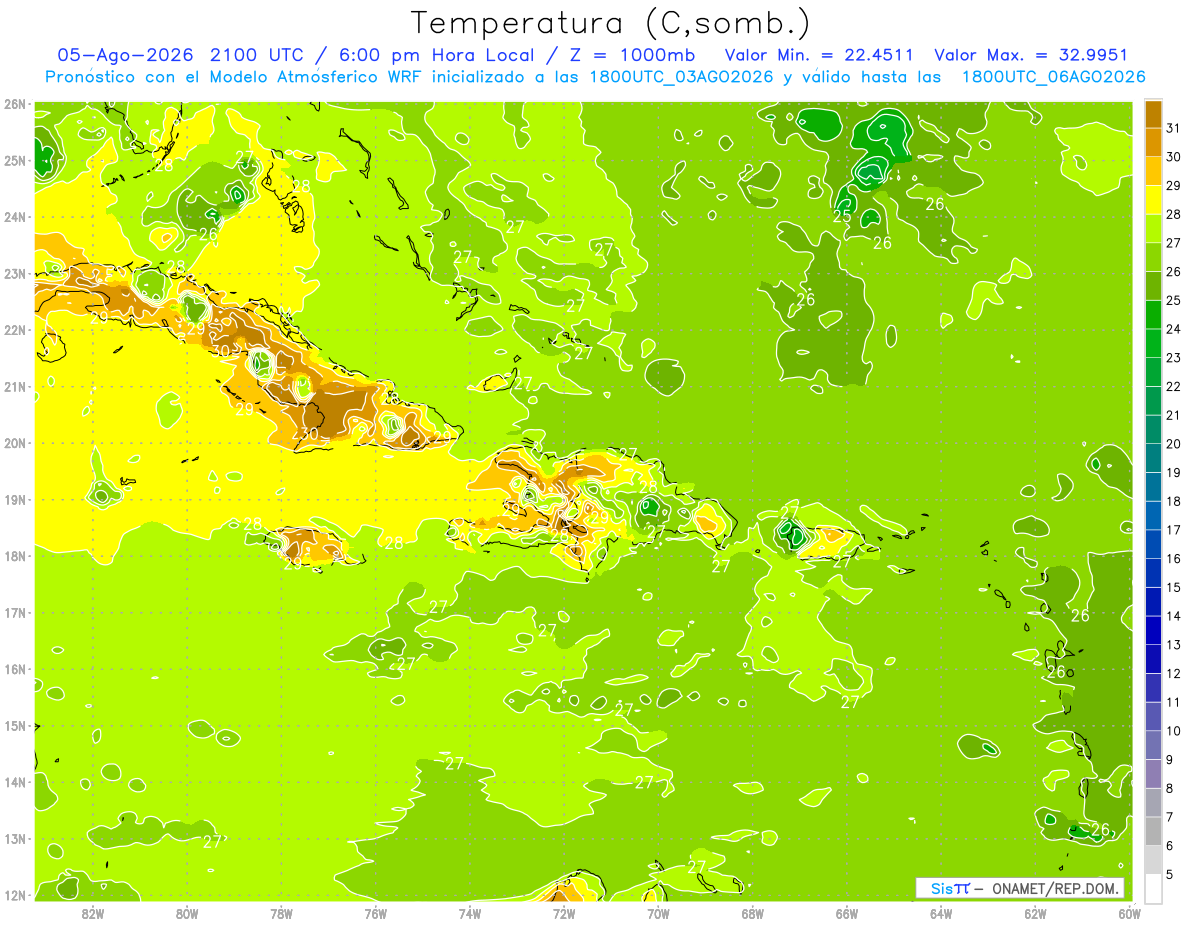Viewport: 1200px width, 927px height.
Task: Click the colorbar value label 29
Action: point(1173,186)
